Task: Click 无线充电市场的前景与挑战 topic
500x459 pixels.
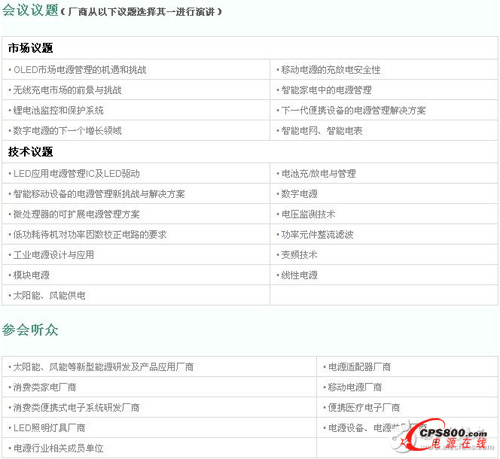Action: click(67, 90)
